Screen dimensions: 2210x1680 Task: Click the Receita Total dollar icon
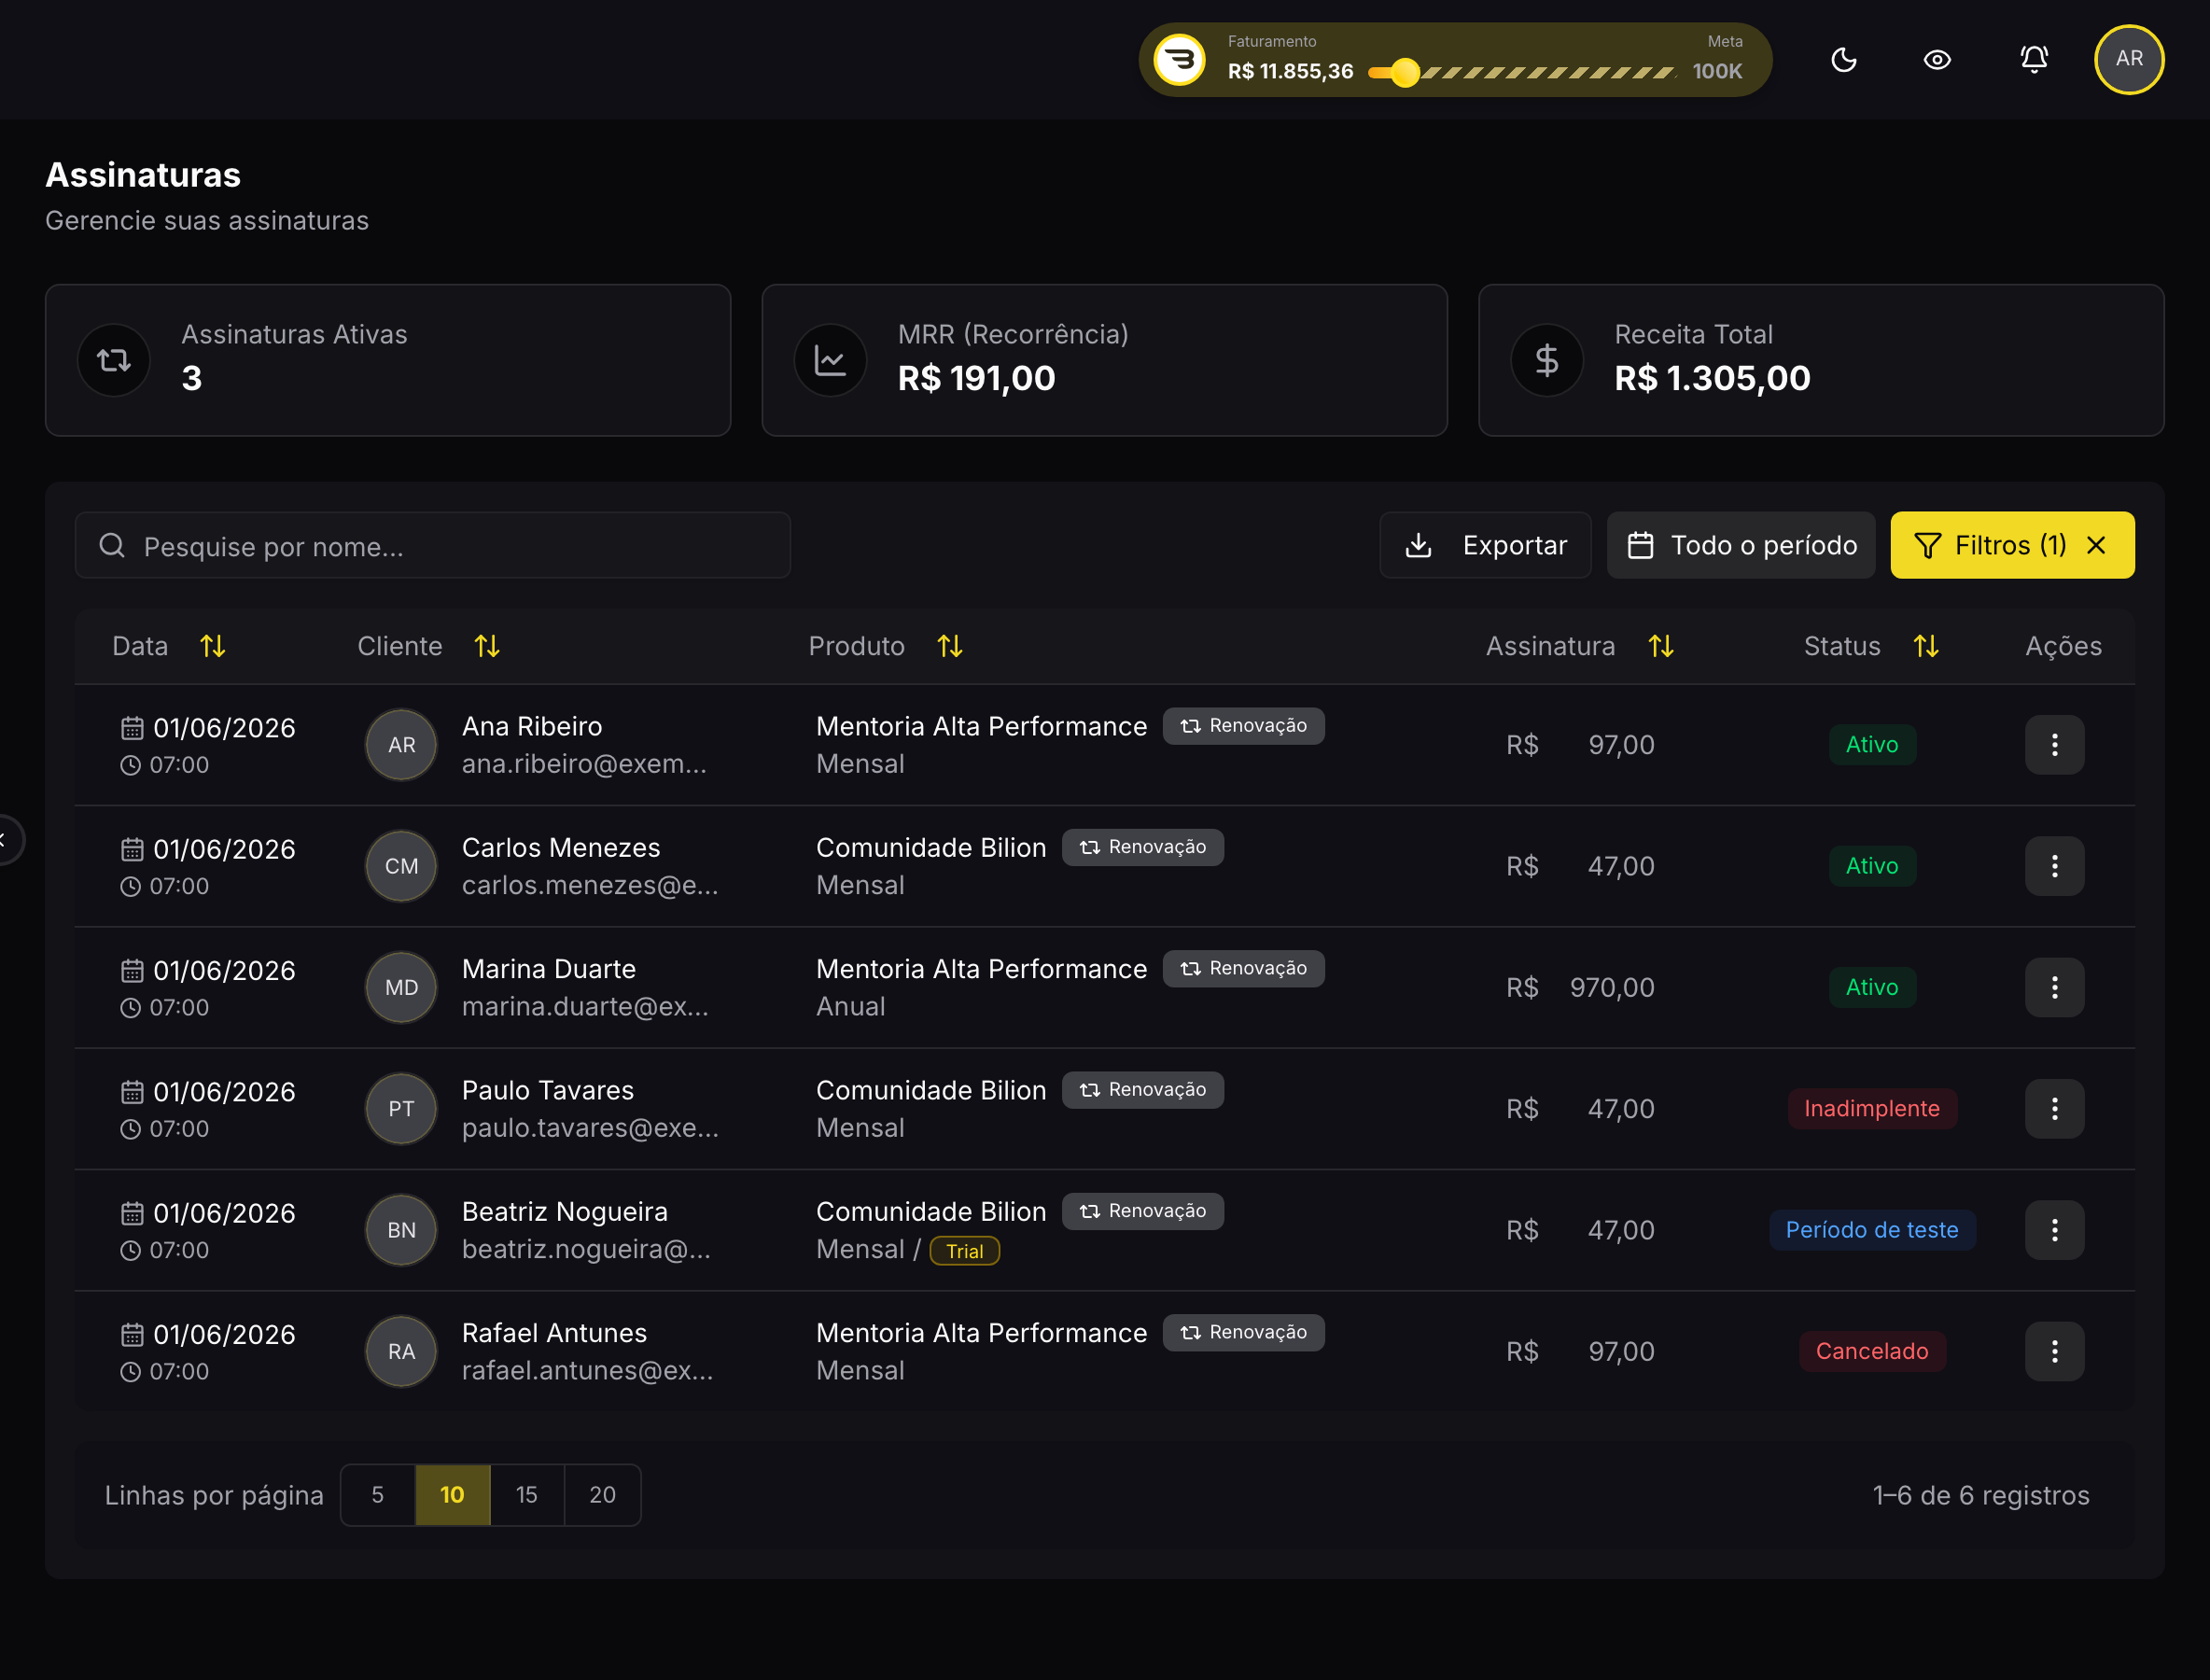(x=1547, y=360)
